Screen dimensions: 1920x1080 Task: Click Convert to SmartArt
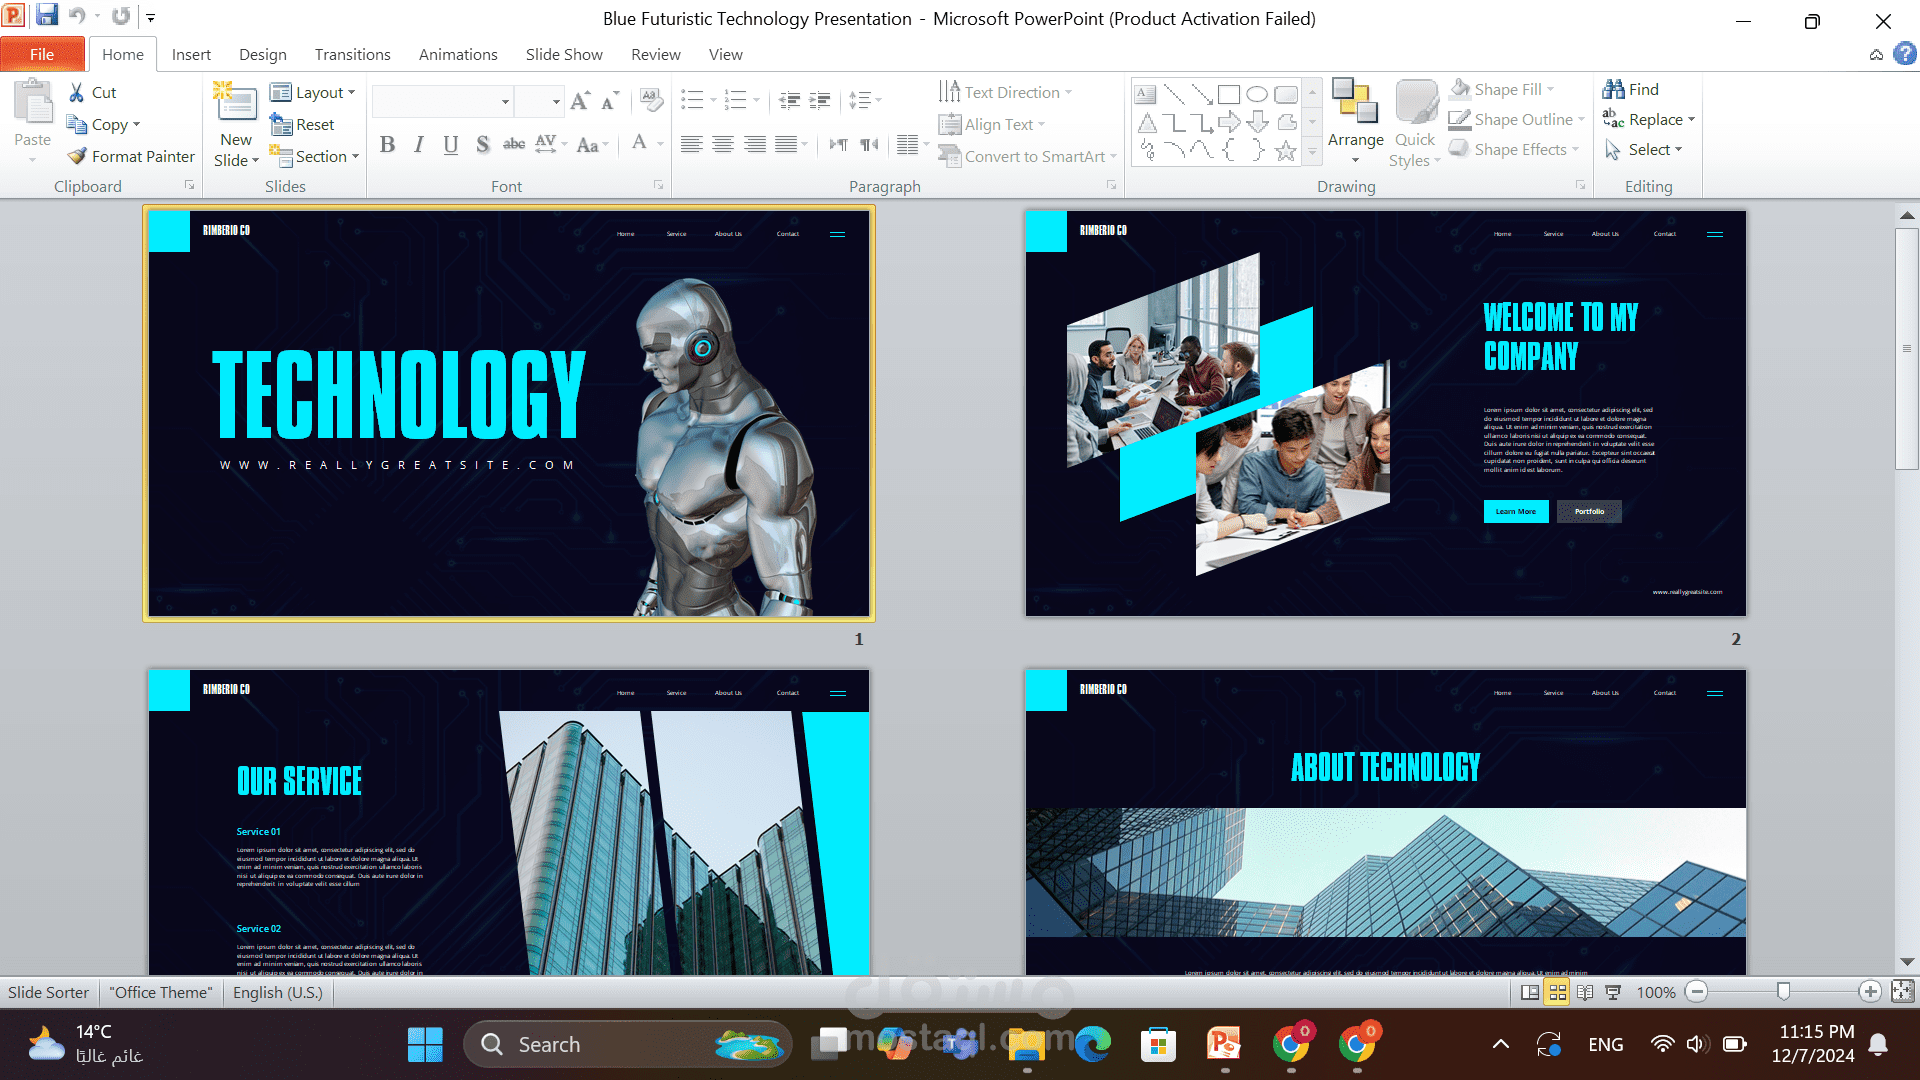click(1027, 156)
